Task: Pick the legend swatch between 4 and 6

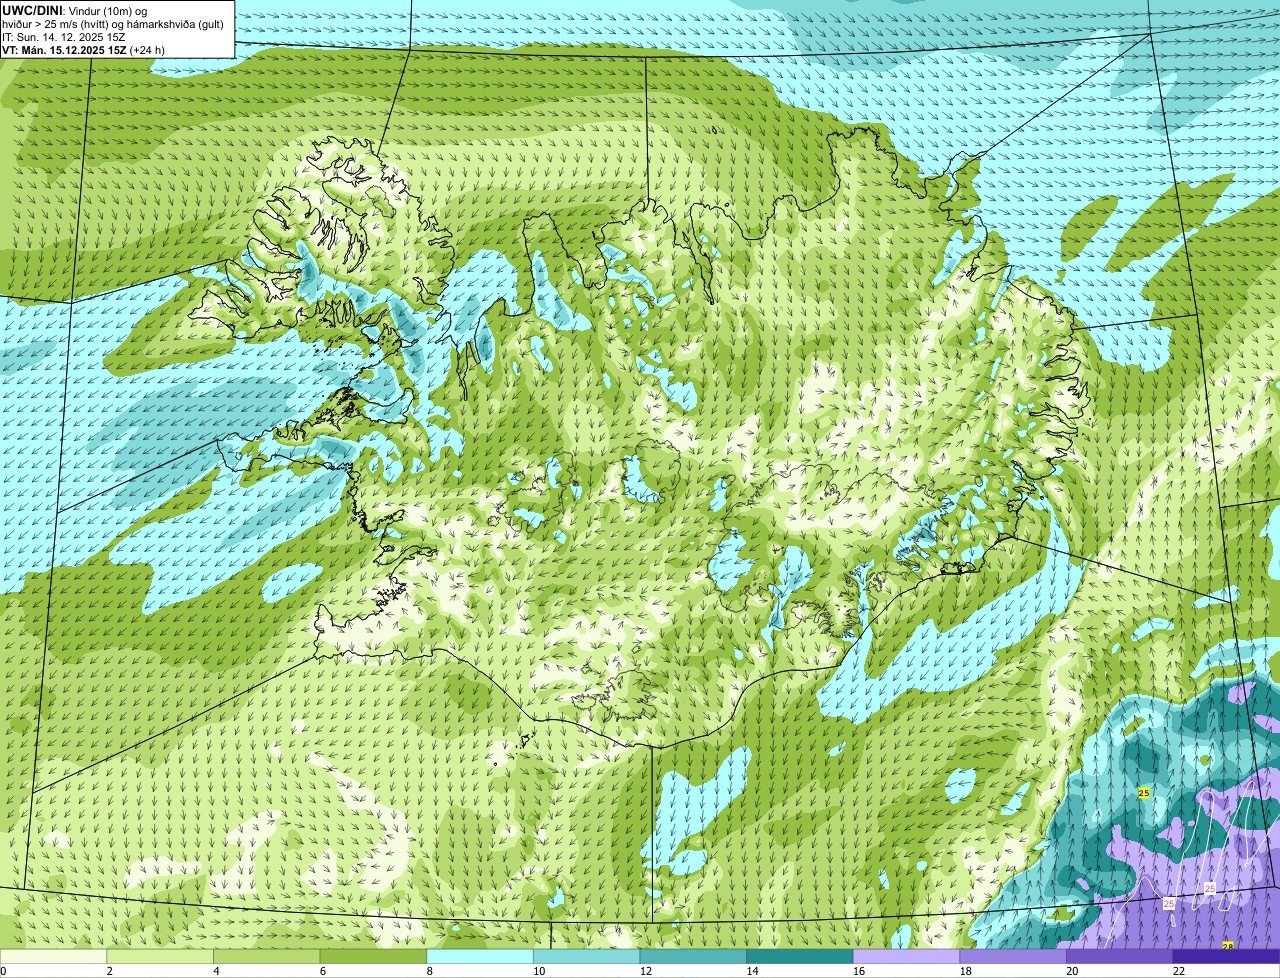Action: coord(267,957)
